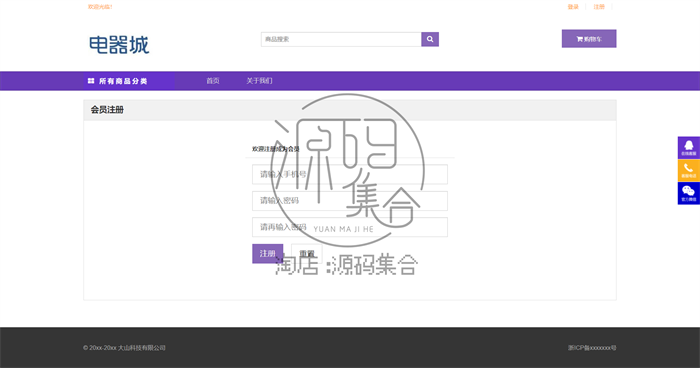Open the 购物车 shopping cart

pyautogui.click(x=589, y=39)
